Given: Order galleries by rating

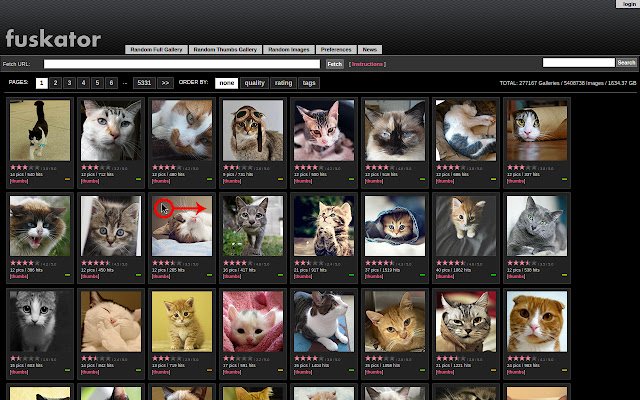Looking at the screenshot, I should point(283,83).
